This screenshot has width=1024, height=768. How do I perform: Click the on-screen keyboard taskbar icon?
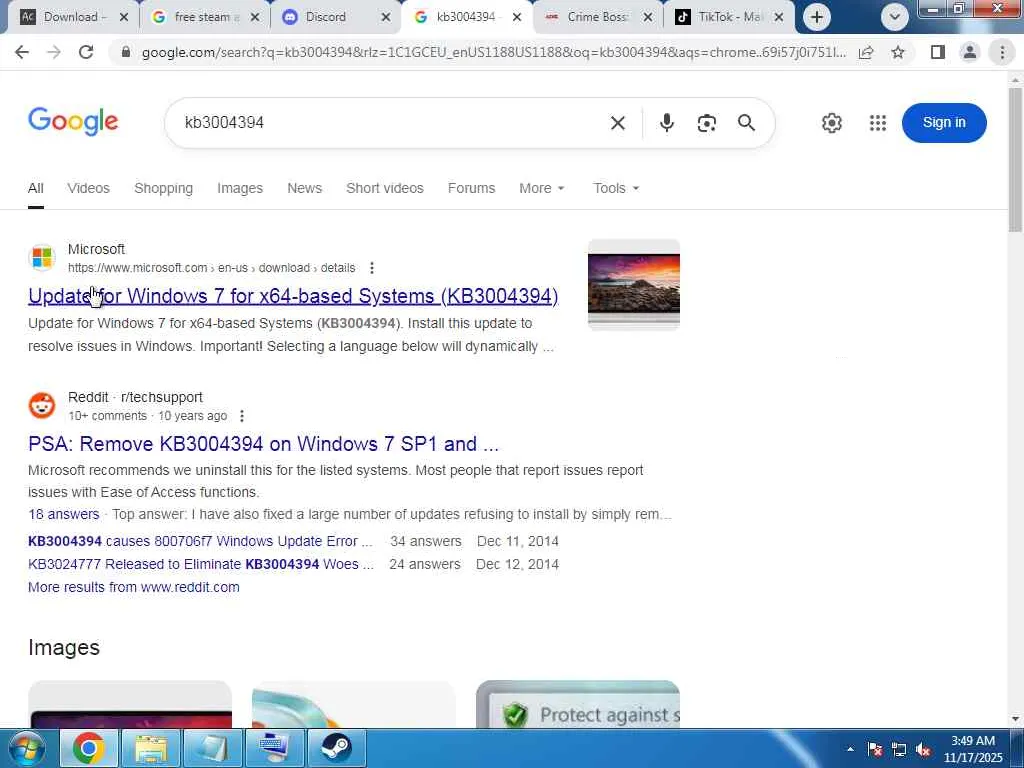coord(274,748)
